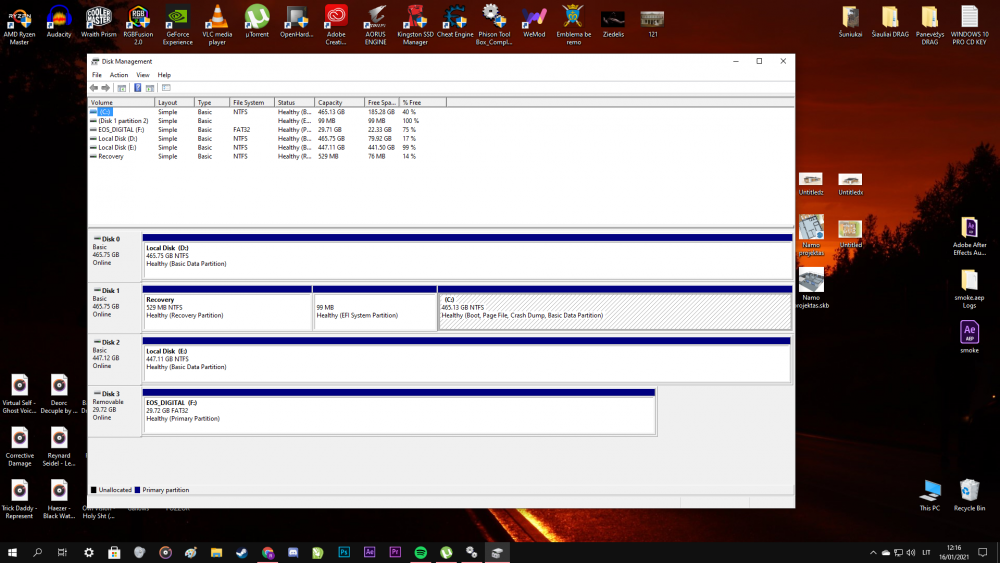The image size is (1000, 563).
Task: Sort by the File System column header
Action: pyautogui.click(x=252, y=102)
